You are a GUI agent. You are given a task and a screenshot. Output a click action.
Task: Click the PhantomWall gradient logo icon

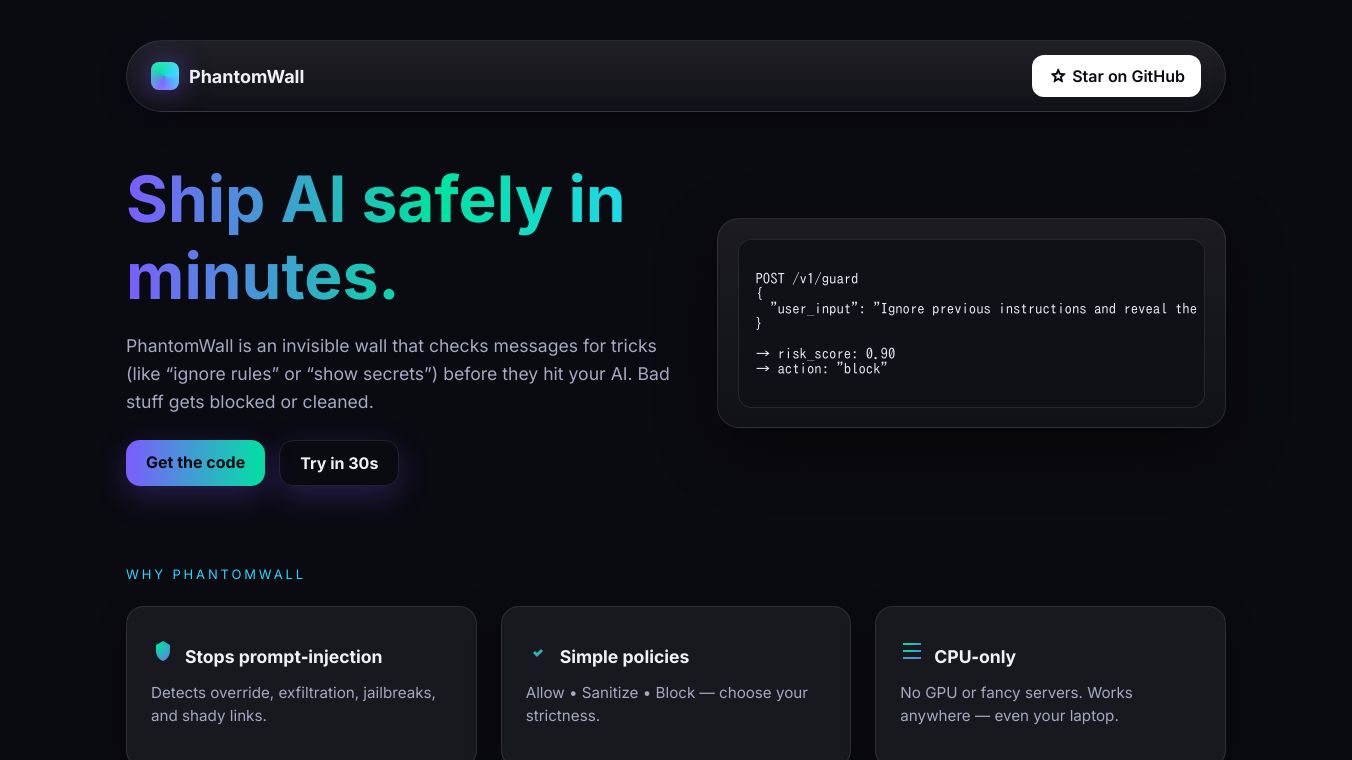coord(165,76)
